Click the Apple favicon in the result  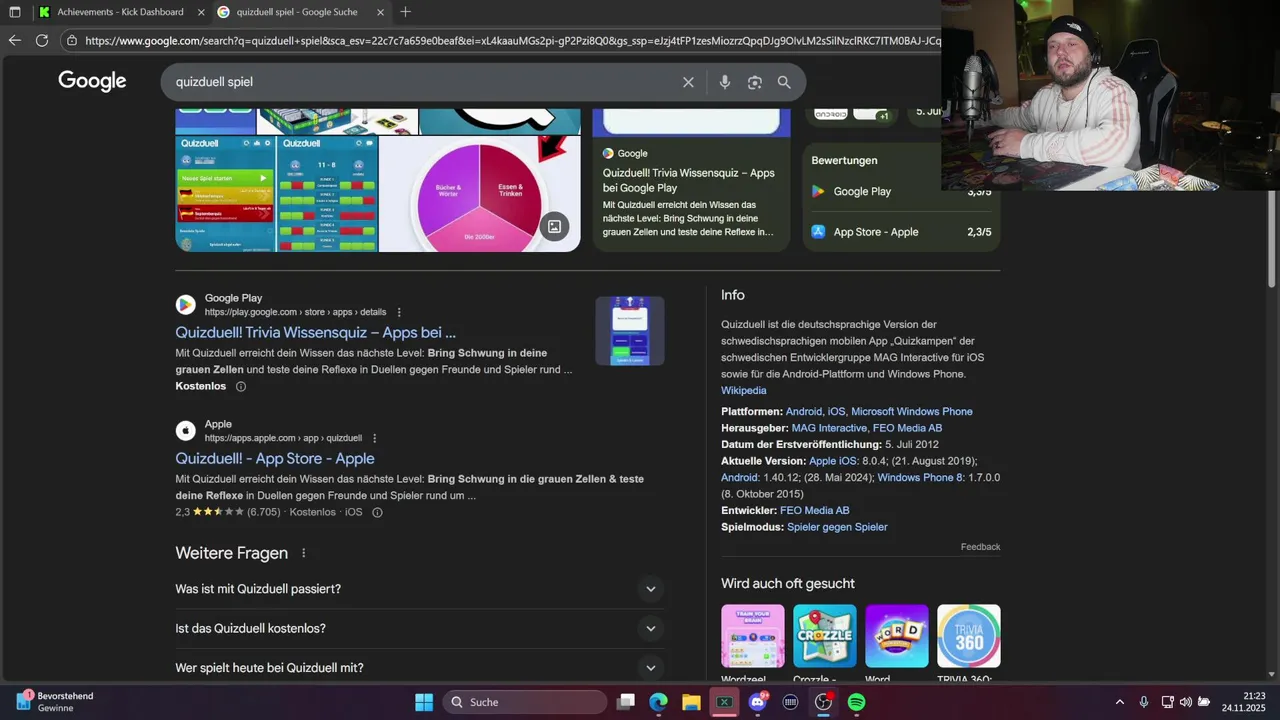point(185,431)
